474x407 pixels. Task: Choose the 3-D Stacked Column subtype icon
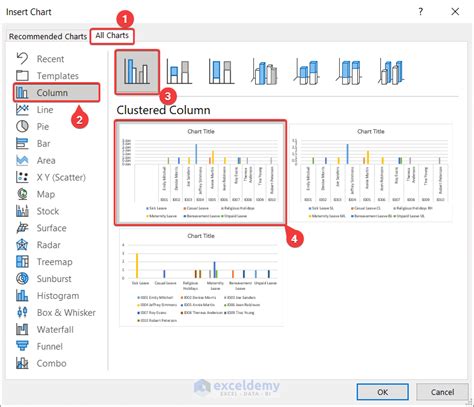point(306,72)
